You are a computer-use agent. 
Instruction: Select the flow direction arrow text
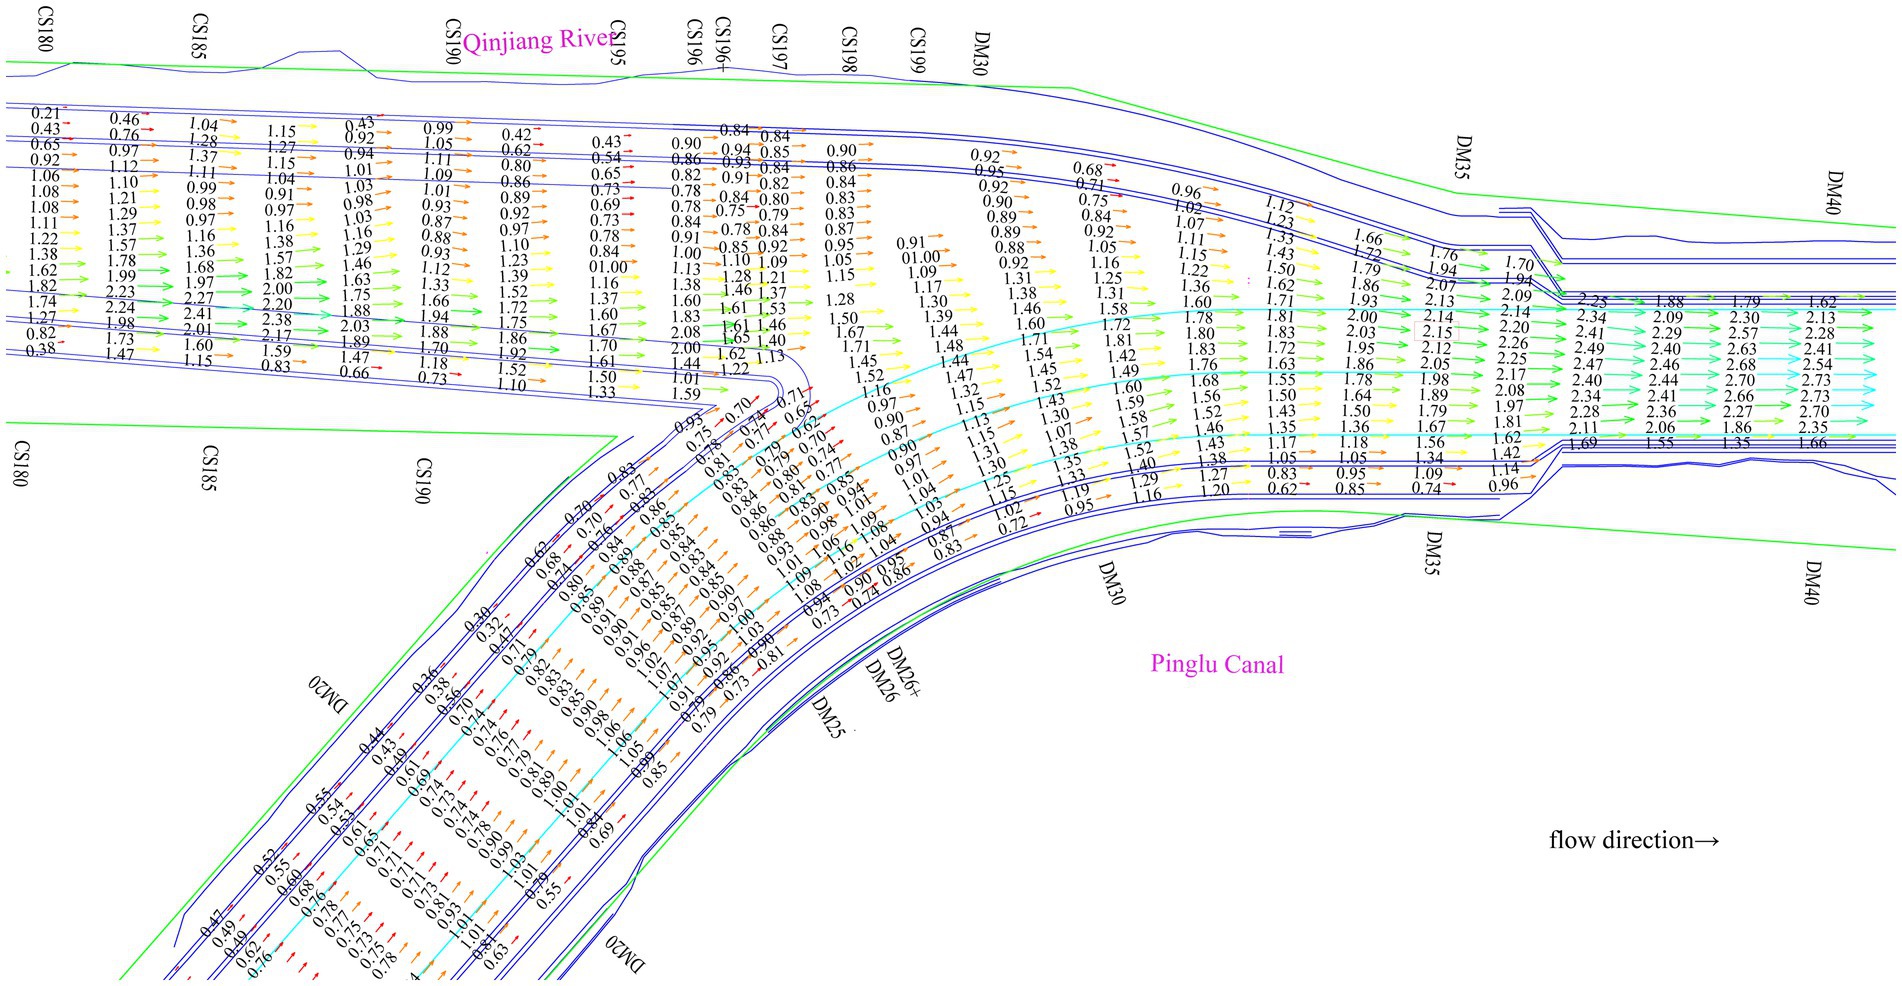click(x=1633, y=840)
